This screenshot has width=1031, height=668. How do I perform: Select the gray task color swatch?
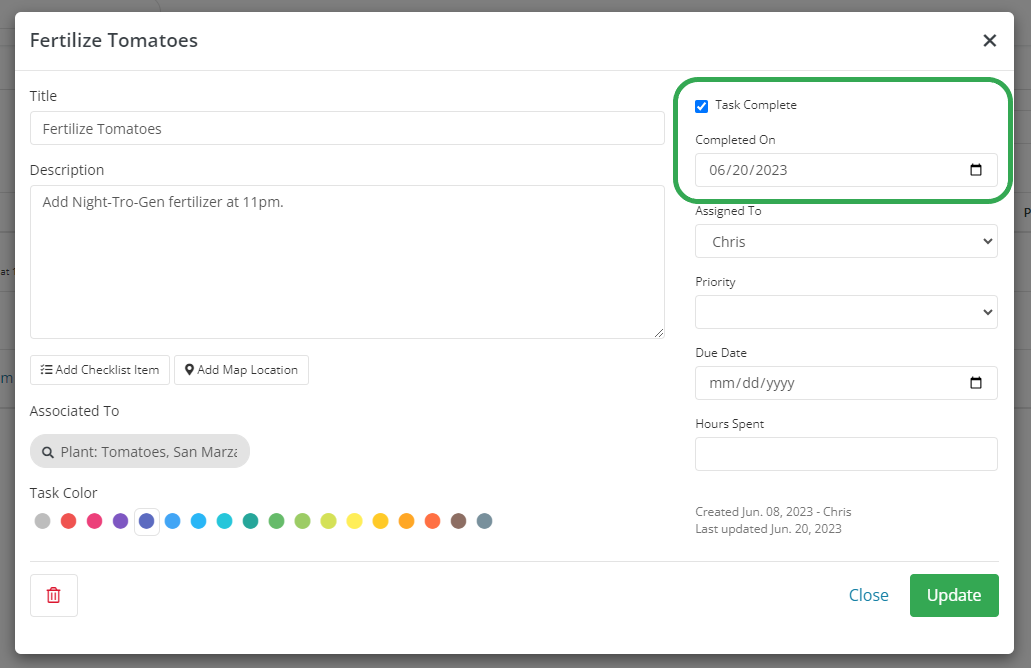(42, 521)
